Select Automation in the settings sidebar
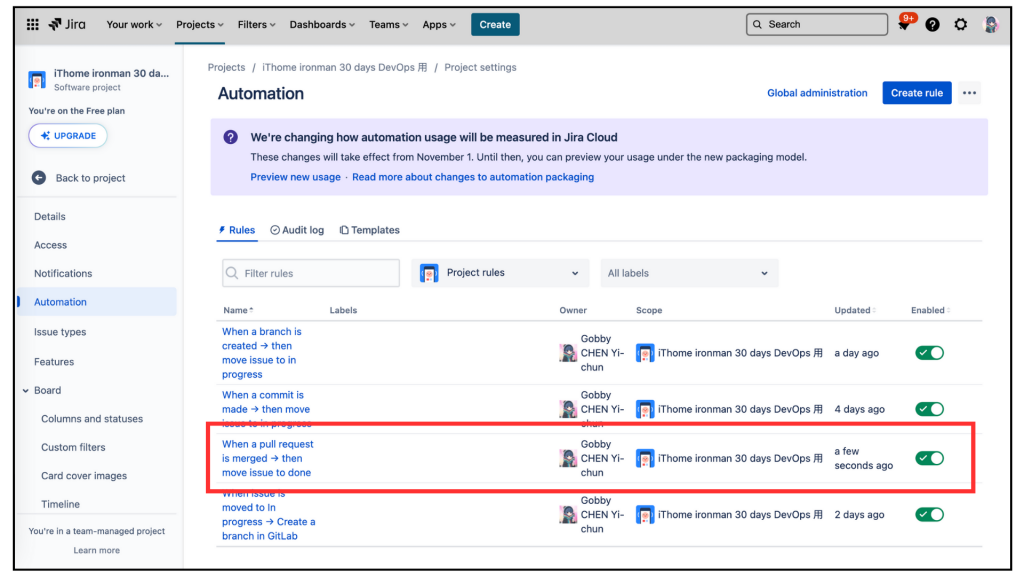This screenshot has width=1024, height=576. pos(97,302)
